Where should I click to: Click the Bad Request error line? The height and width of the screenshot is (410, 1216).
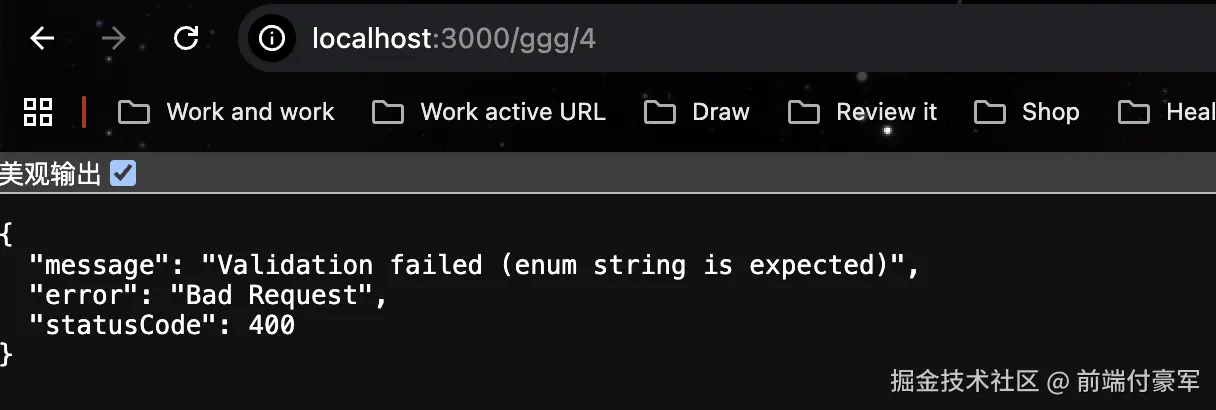(208, 295)
